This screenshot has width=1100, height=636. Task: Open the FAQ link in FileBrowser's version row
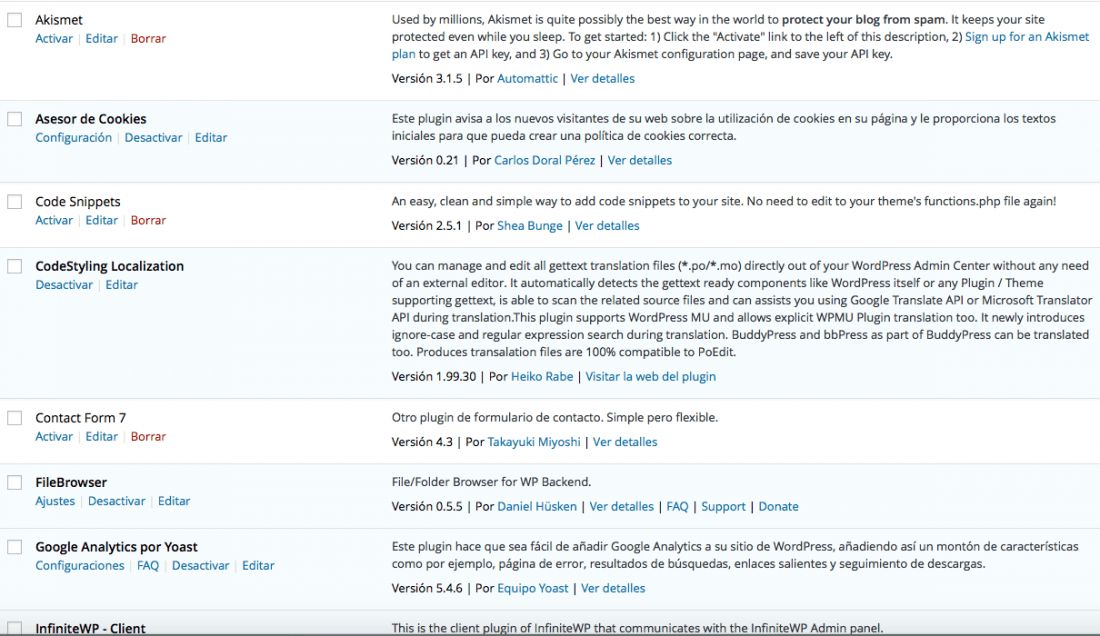(x=677, y=506)
